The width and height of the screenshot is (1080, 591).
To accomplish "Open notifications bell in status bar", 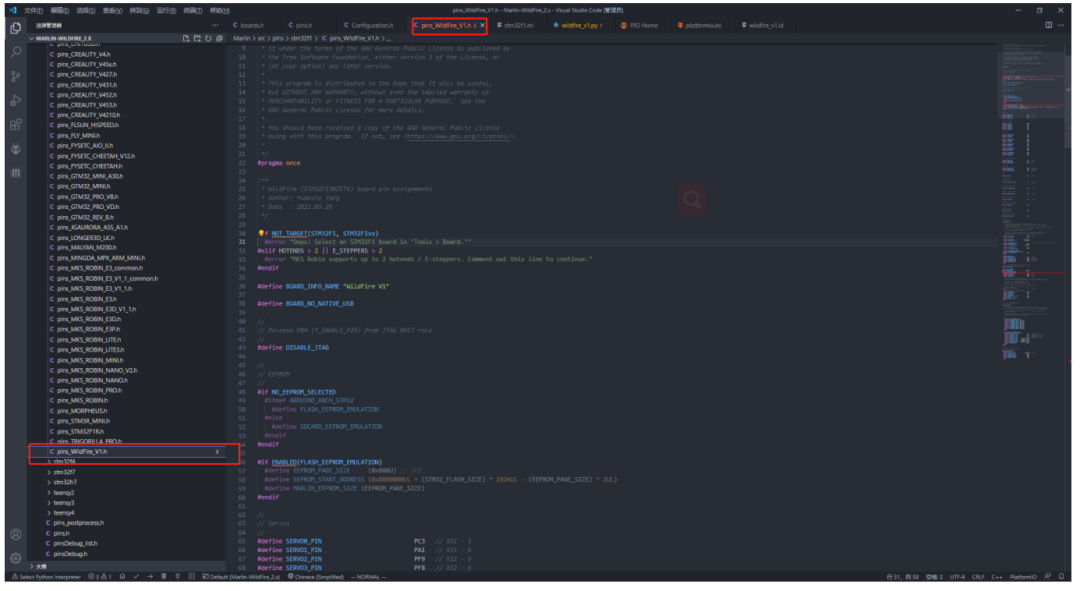I will 1061,577.
